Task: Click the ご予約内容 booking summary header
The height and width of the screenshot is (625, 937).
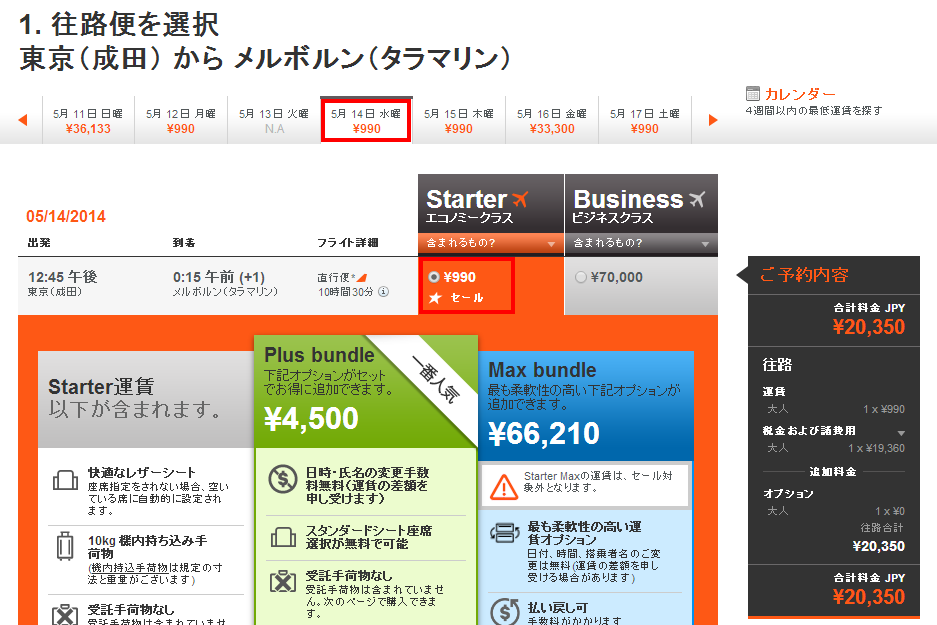Action: [804, 275]
